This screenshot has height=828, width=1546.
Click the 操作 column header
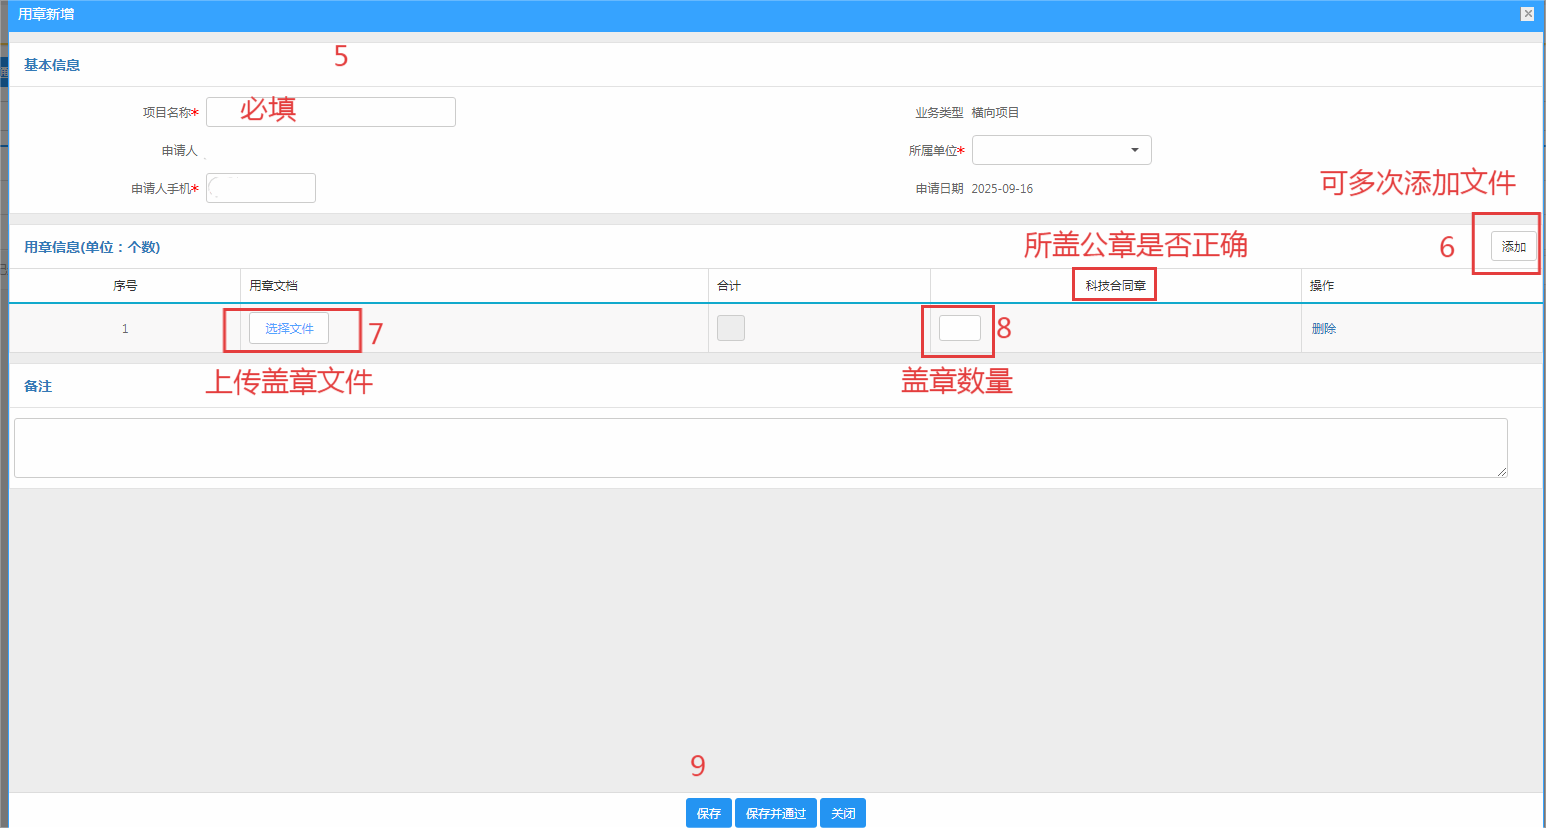(1322, 286)
